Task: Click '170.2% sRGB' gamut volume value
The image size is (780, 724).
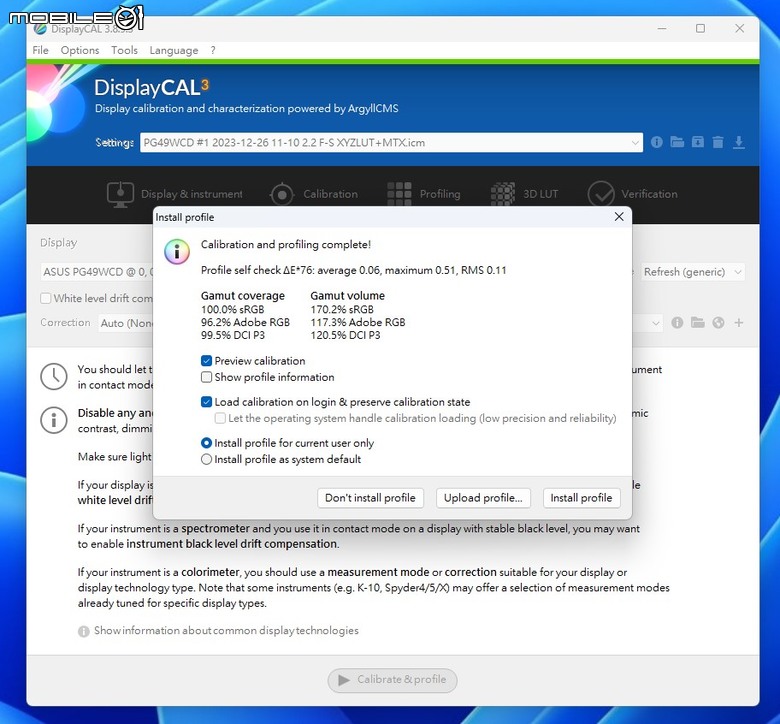Action: click(x=342, y=310)
